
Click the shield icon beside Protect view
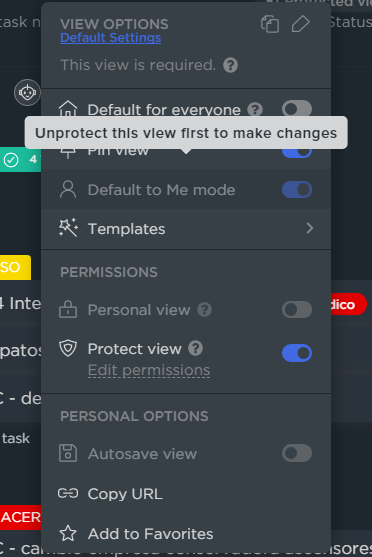pos(68,348)
